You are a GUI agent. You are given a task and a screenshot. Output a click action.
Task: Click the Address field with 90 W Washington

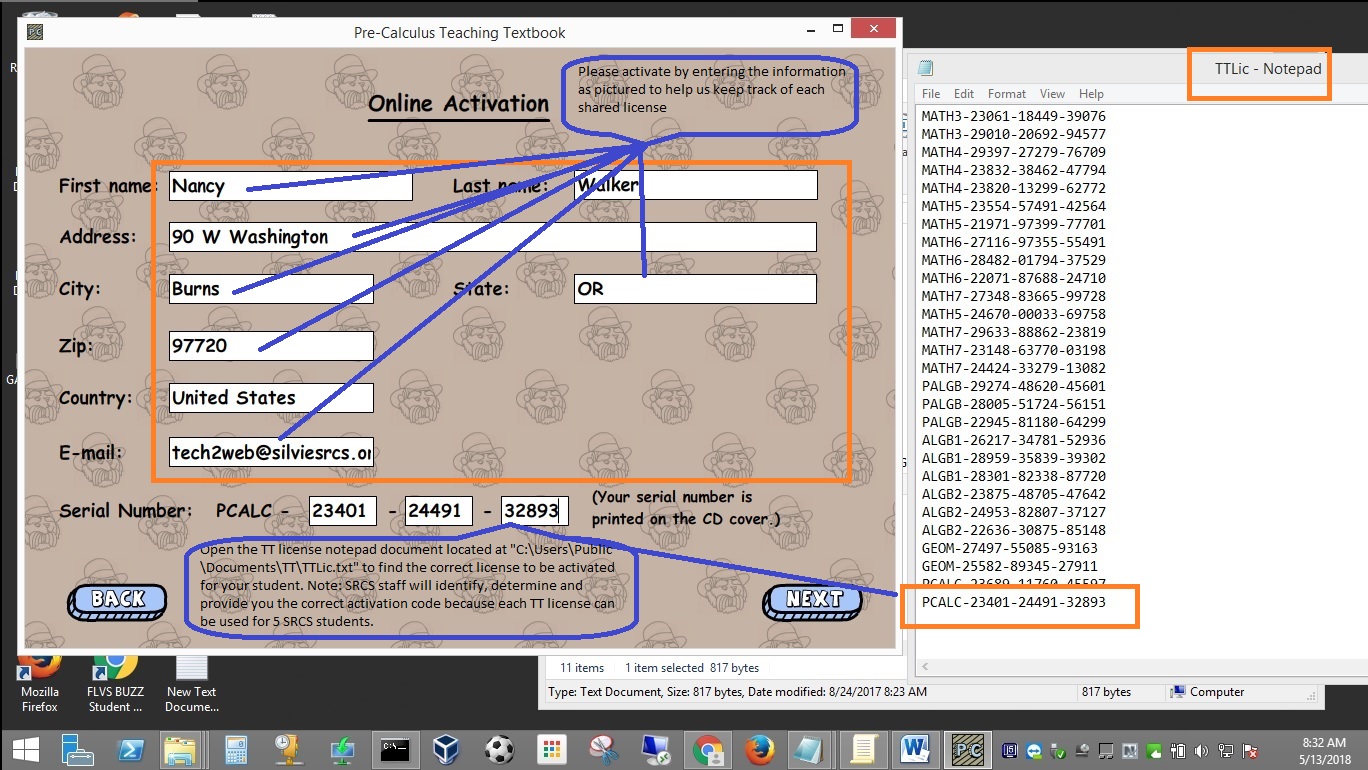click(492, 237)
